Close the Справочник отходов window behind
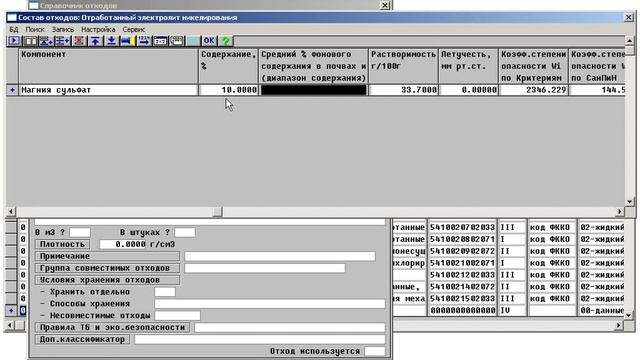The width and height of the screenshot is (640, 360). [x=385, y=5]
